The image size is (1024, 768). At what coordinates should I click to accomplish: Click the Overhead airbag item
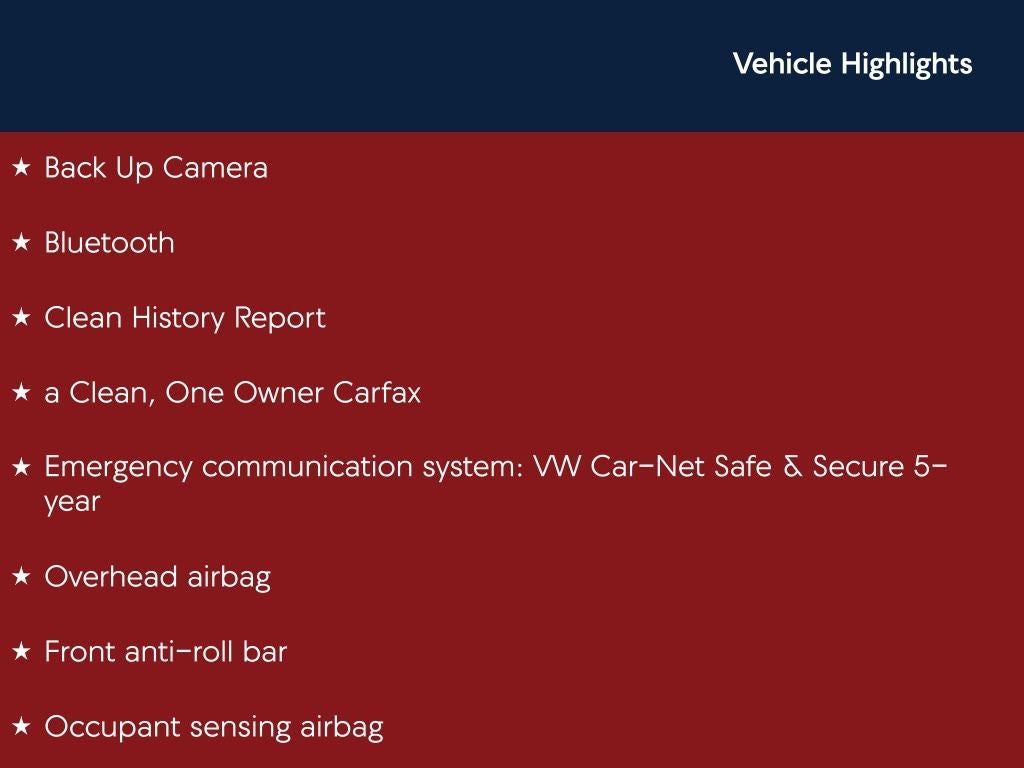[x=157, y=577]
